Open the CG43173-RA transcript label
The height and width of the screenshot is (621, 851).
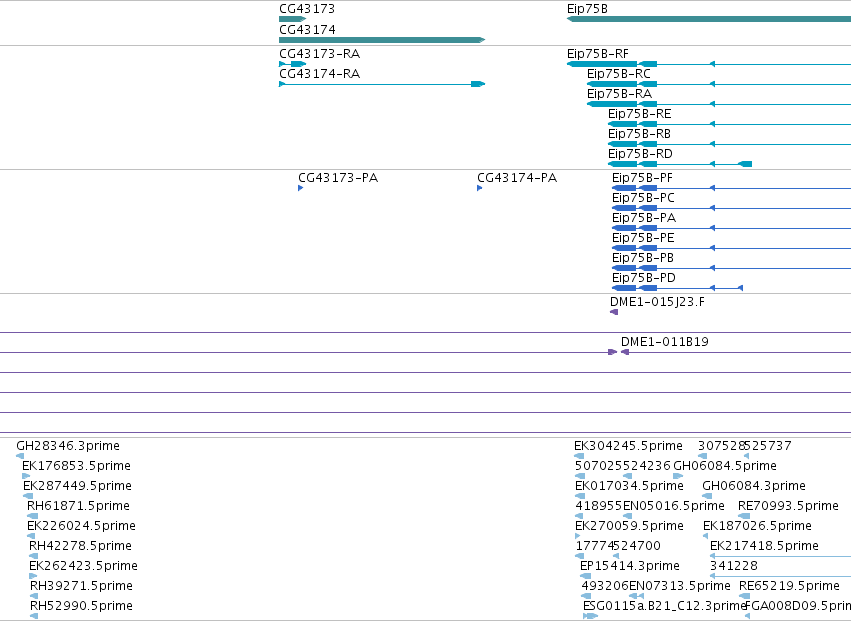click(320, 54)
